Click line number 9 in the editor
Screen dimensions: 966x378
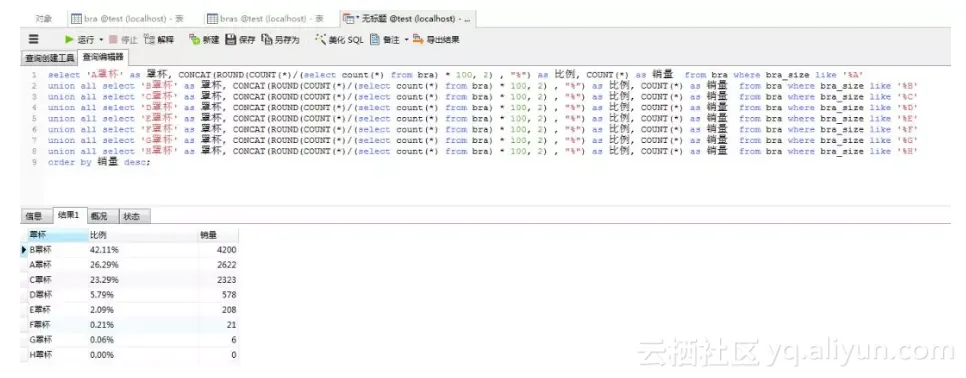34,163
